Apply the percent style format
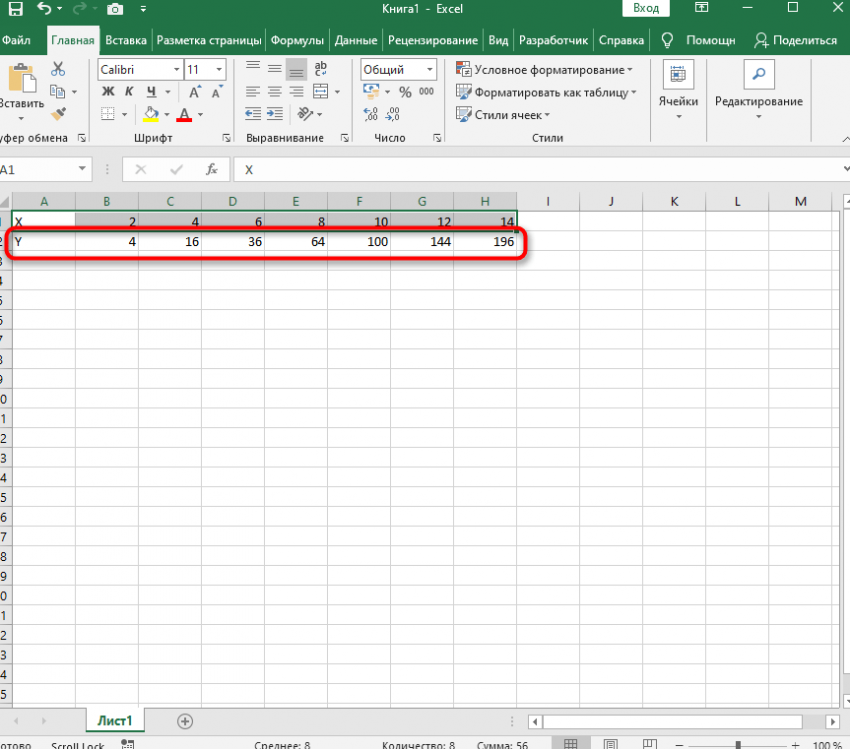 [x=405, y=92]
